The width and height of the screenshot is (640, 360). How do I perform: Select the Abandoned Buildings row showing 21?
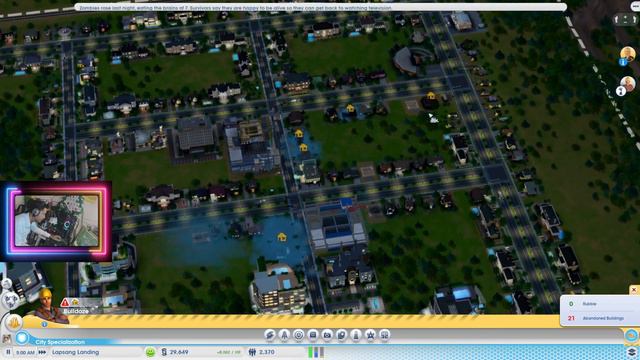(x=600, y=318)
